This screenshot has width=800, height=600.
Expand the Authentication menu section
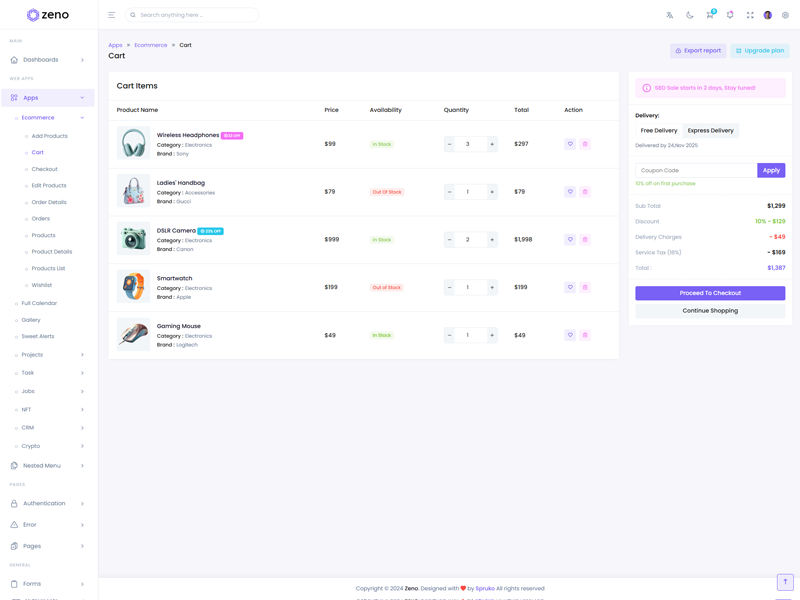(x=48, y=503)
